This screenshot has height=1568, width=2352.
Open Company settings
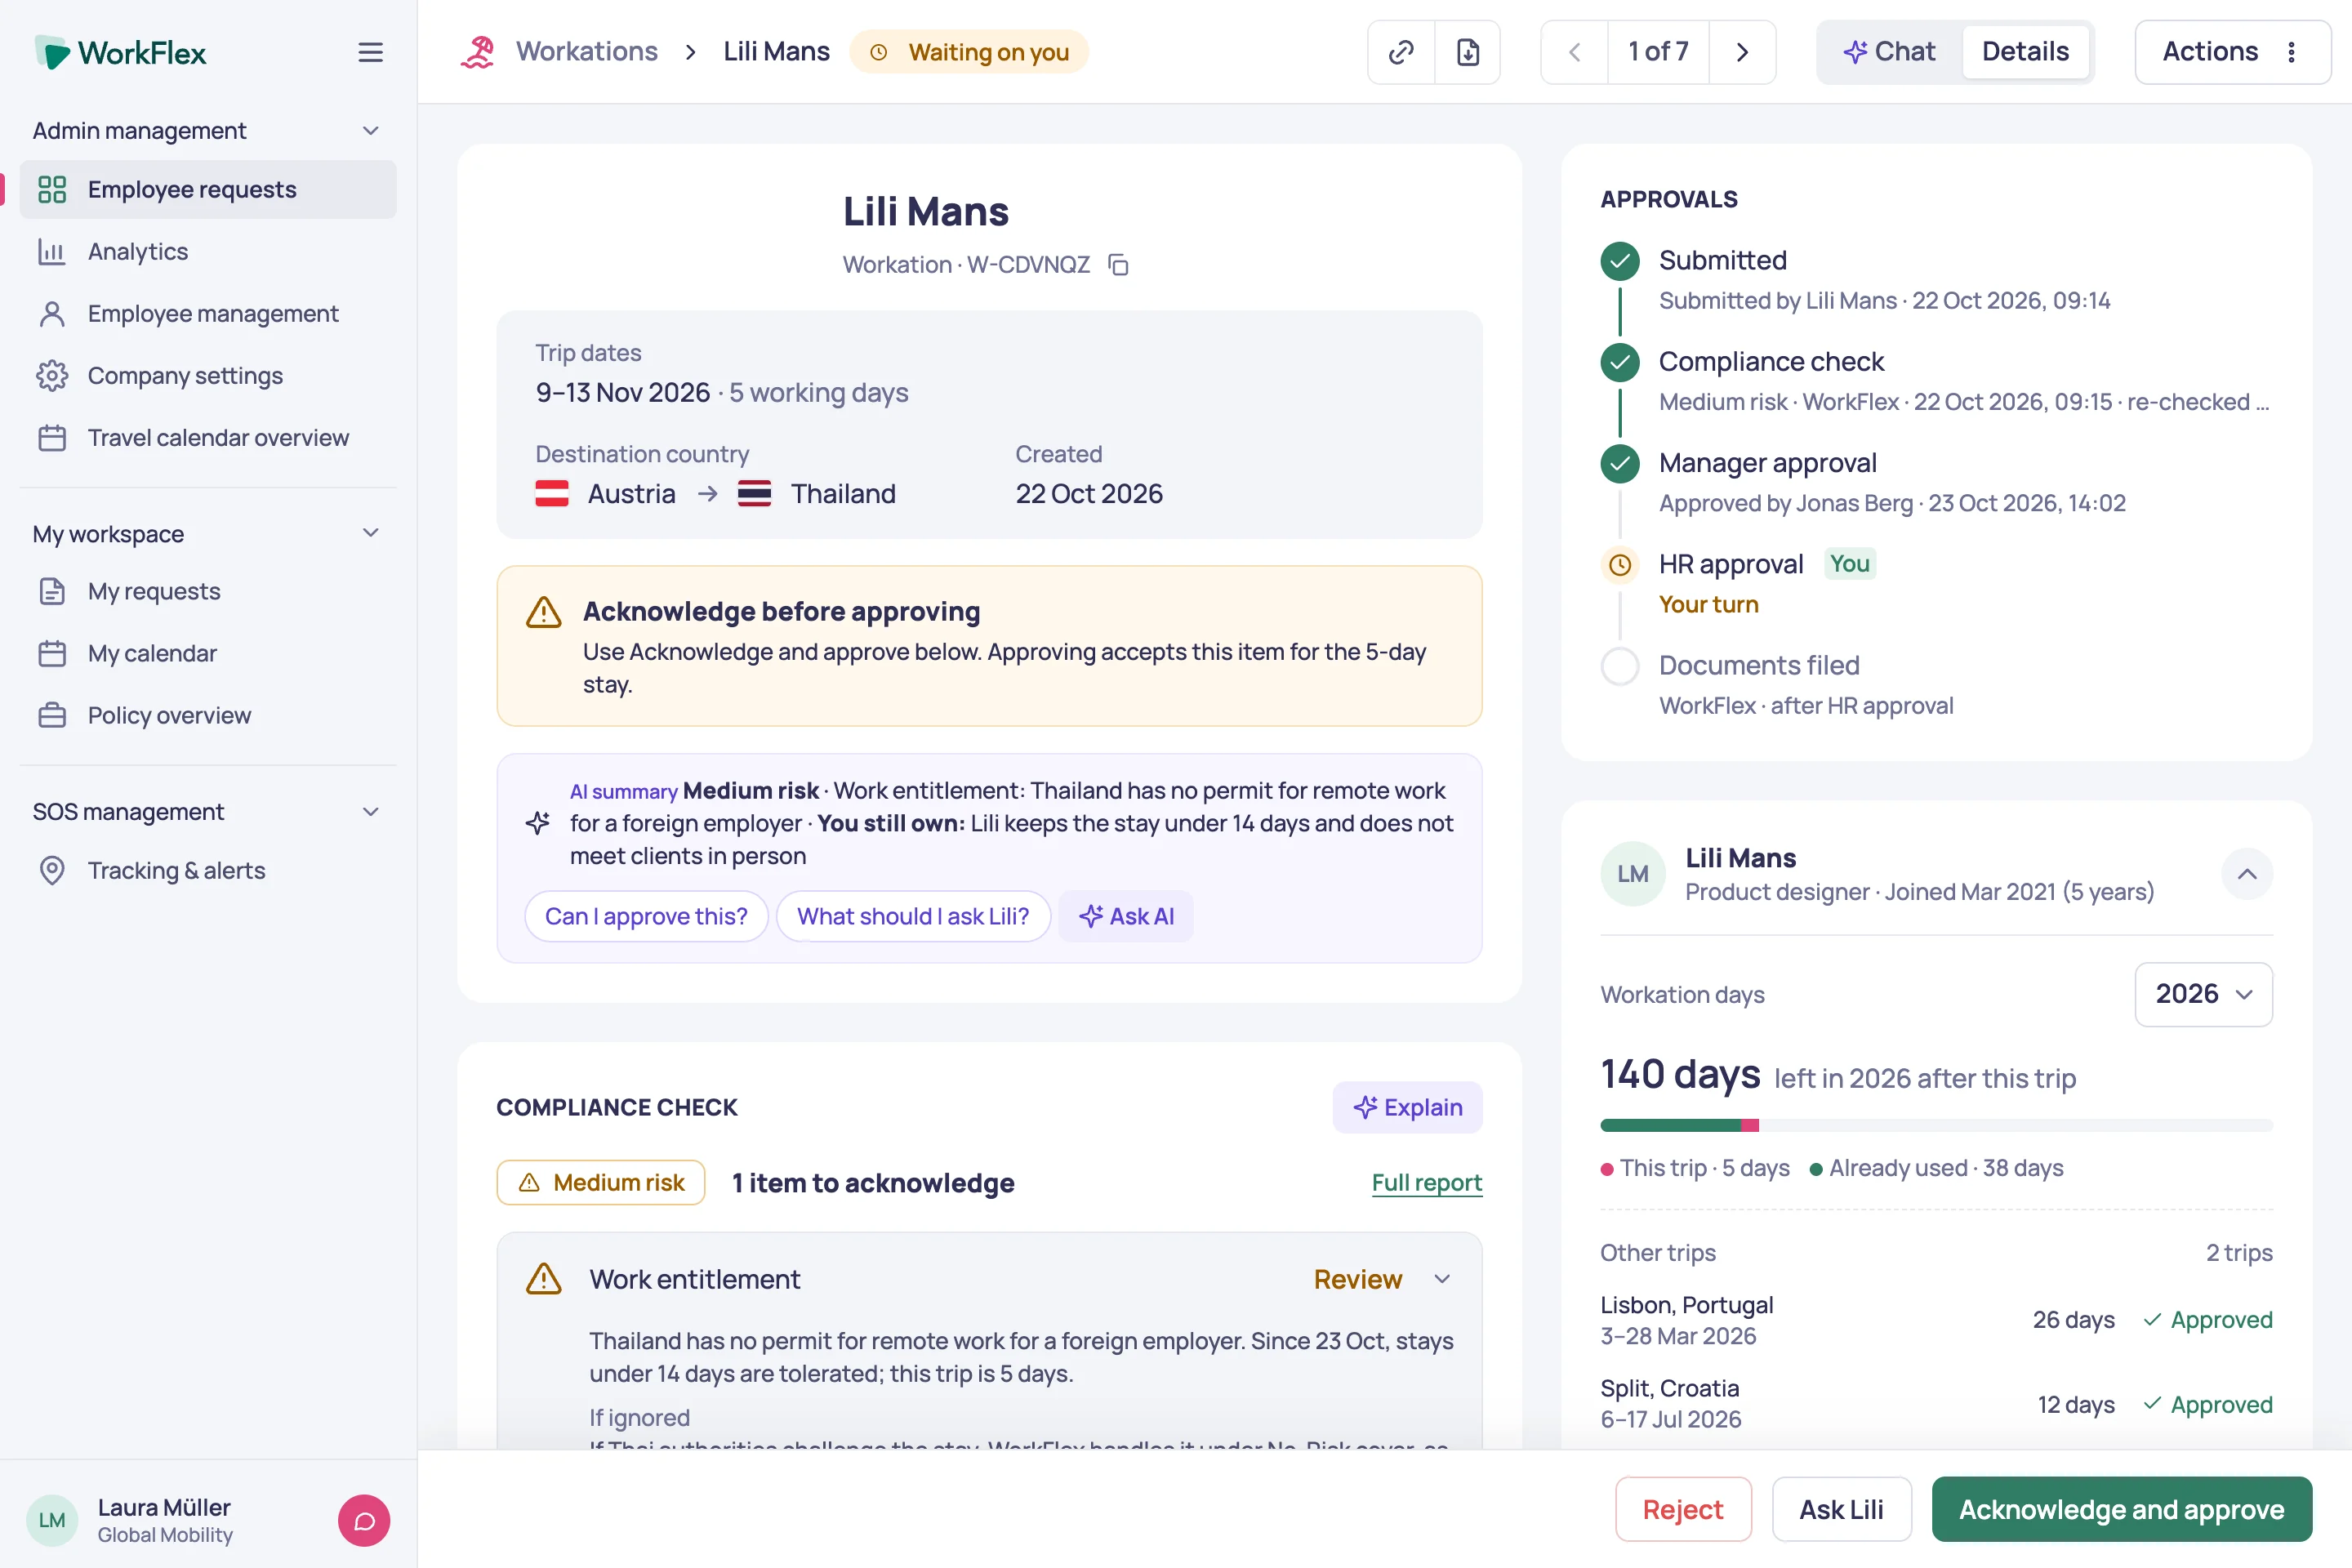pos(208,375)
